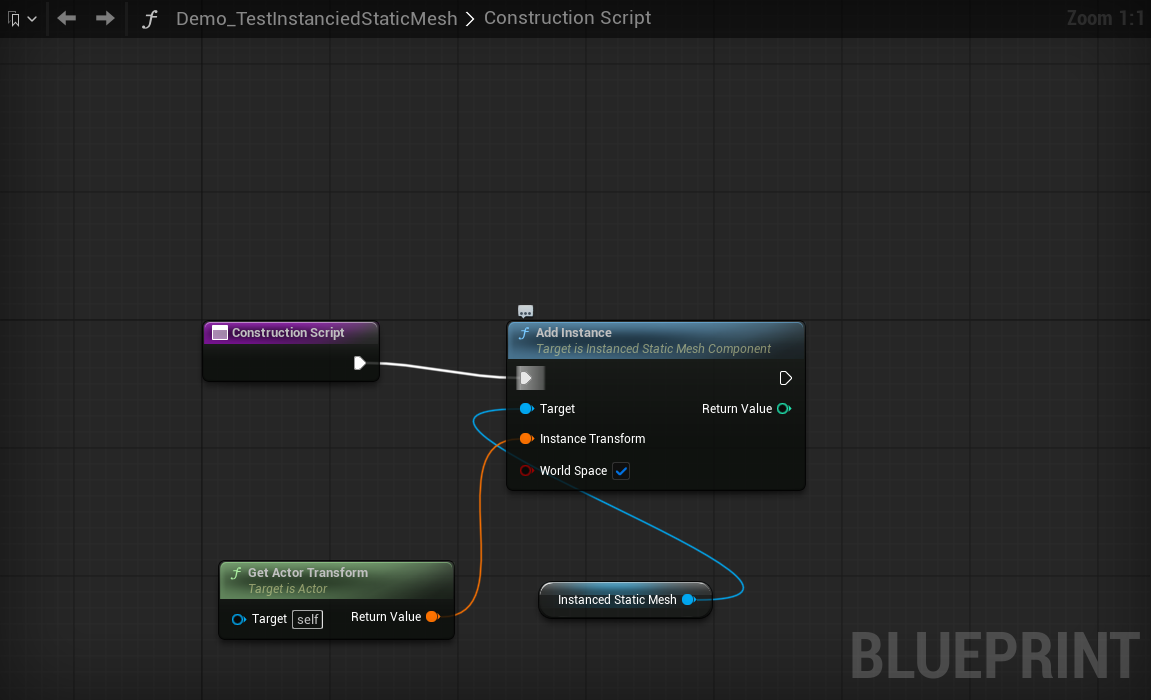This screenshot has width=1151, height=700.
Task: Click Add Instance execution output pin
Action: pyautogui.click(x=785, y=379)
